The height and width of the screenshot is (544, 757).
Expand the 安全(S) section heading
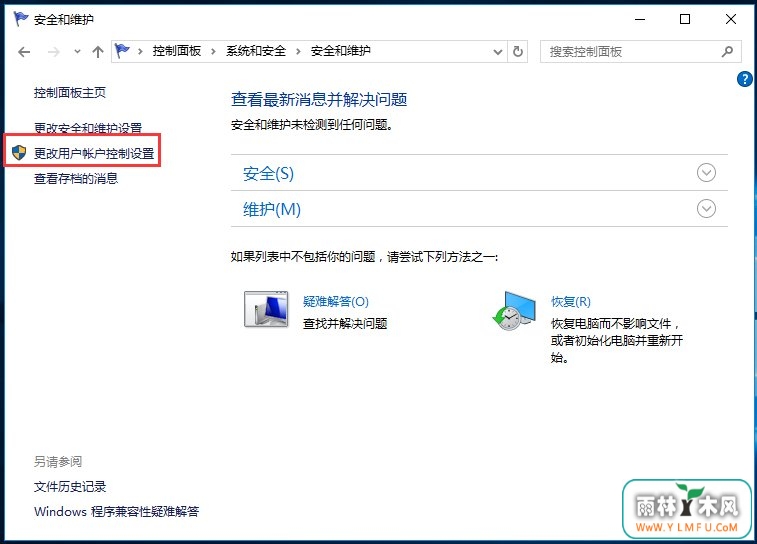pyautogui.click(x=268, y=173)
